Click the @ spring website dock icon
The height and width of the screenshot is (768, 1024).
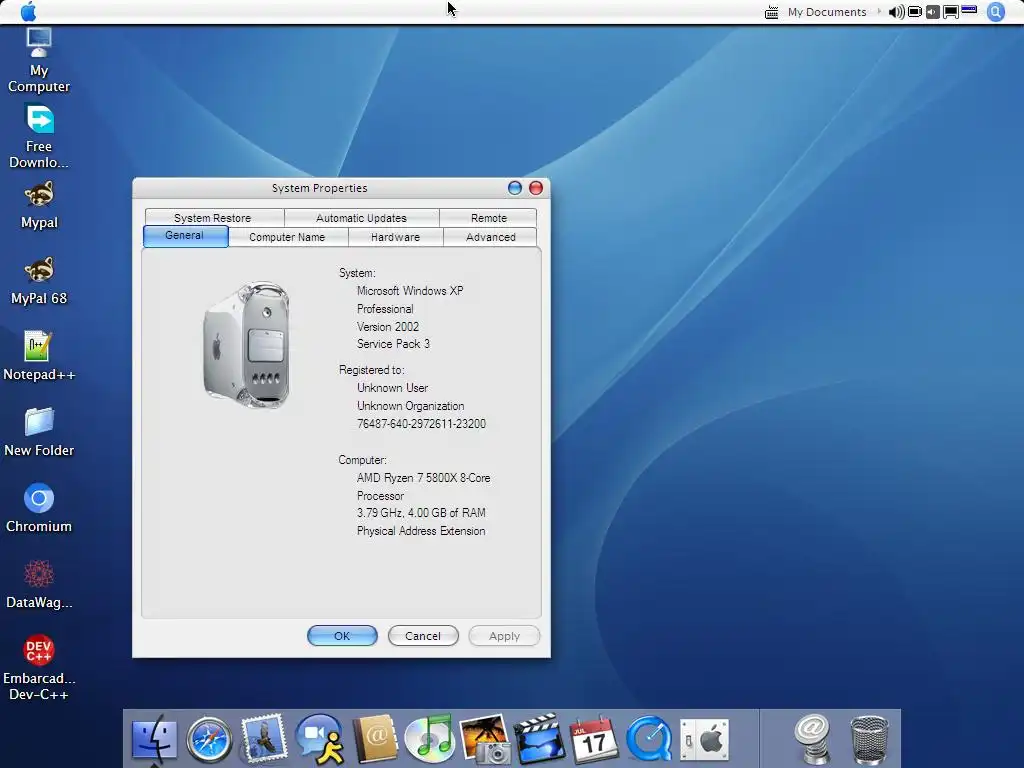pyautogui.click(x=812, y=739)
